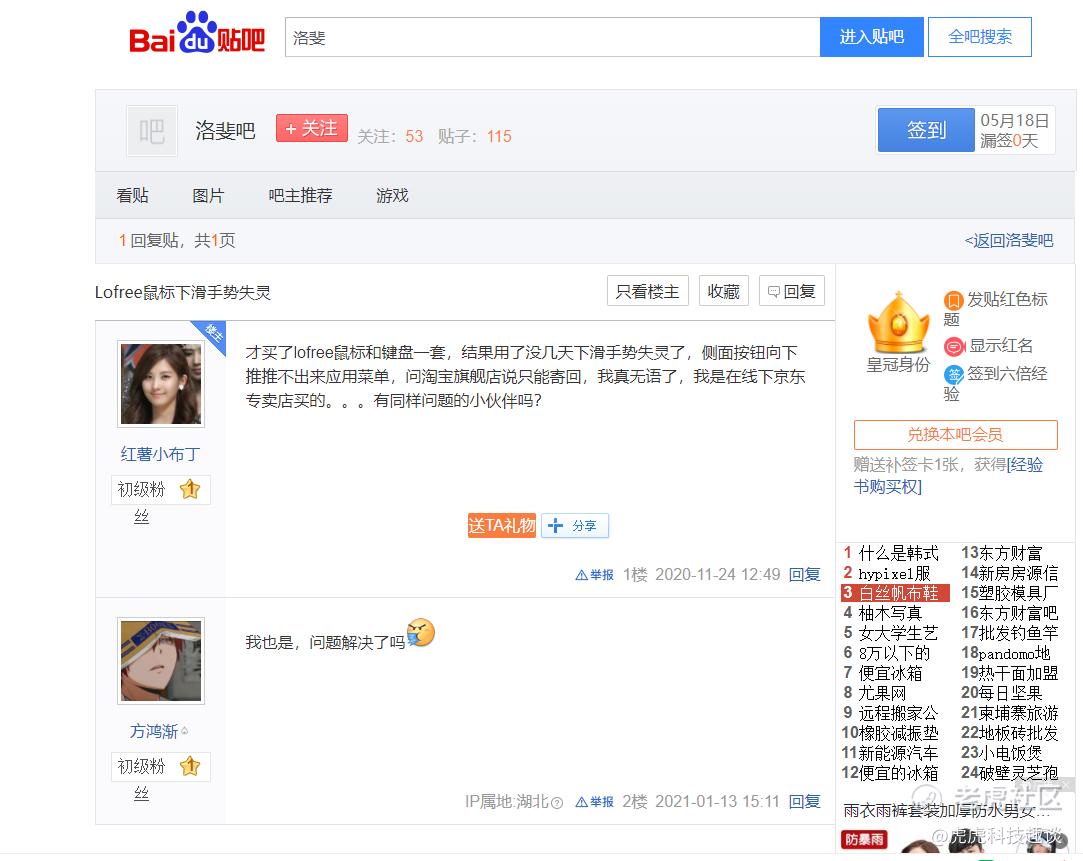Open hot topic 小电饭煲

point(1010,753)
